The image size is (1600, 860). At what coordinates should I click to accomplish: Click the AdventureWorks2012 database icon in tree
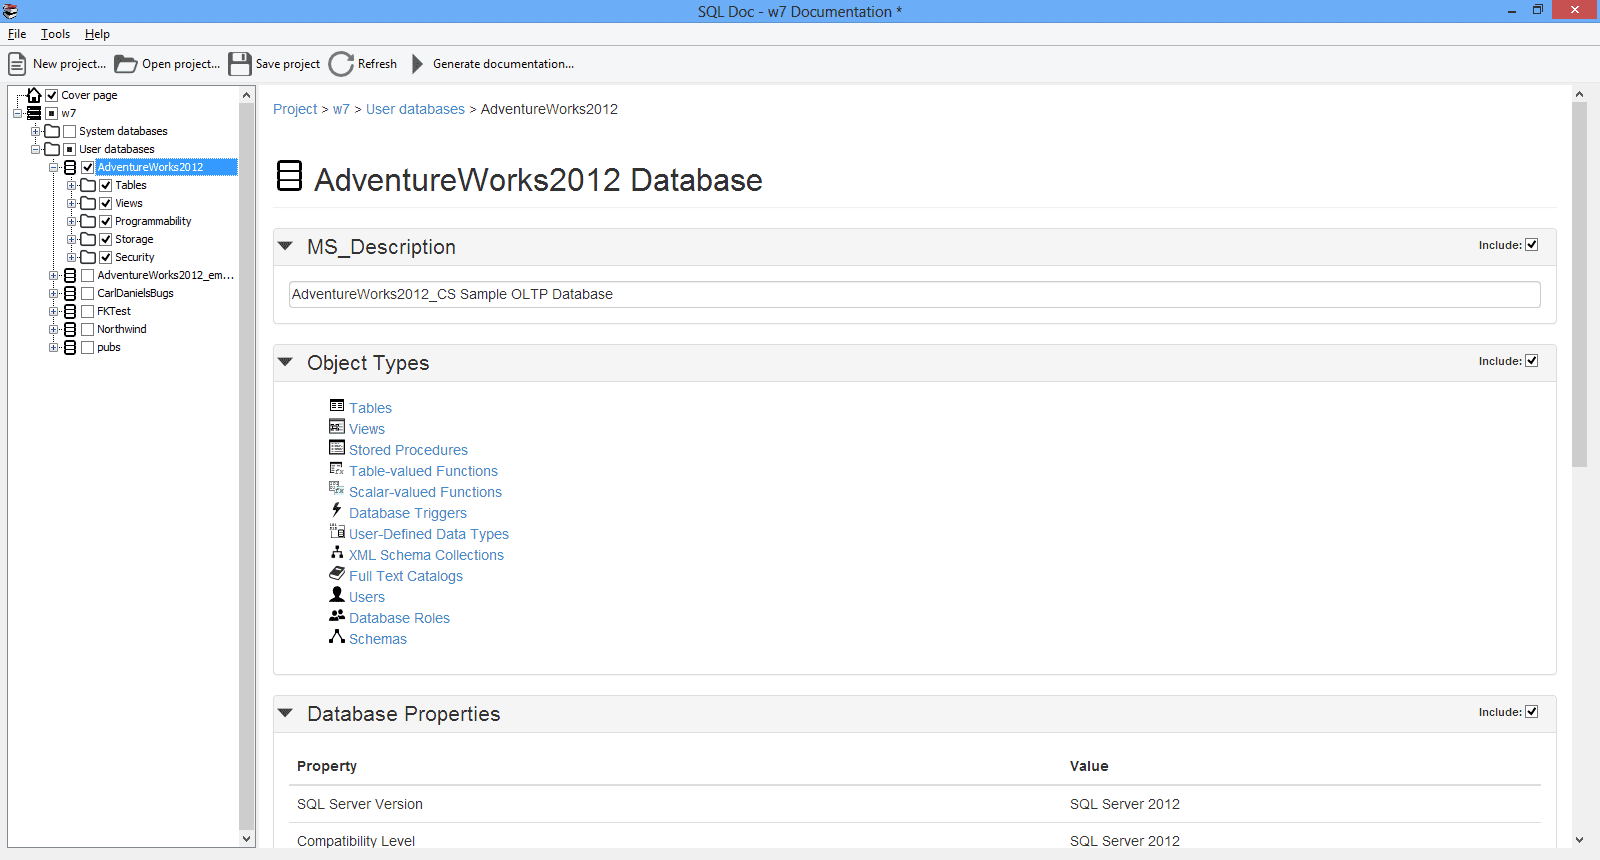(70, 167)
